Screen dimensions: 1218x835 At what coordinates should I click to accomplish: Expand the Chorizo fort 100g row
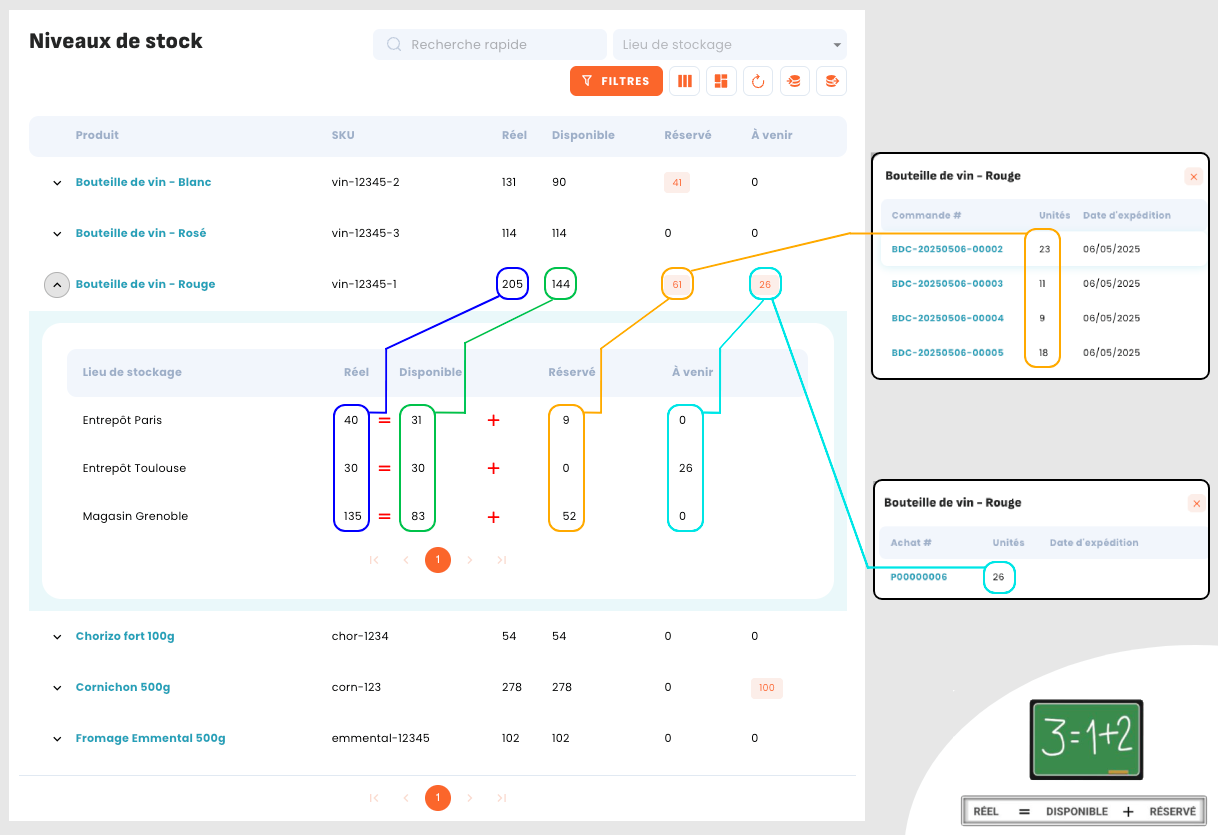click(57, 637)
